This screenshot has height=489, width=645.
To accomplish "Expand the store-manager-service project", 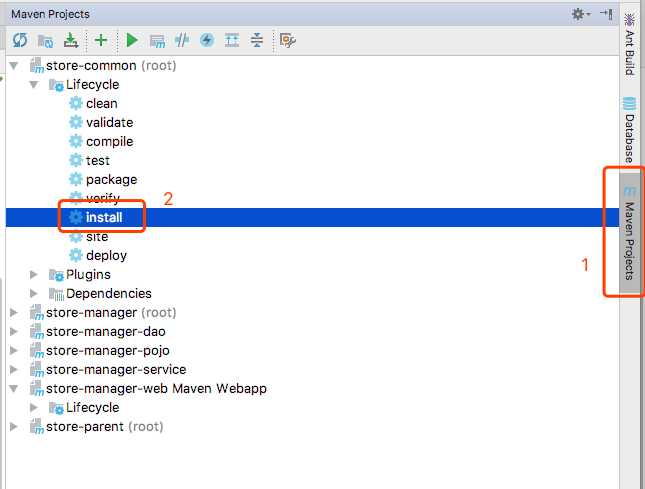I will pyautogui.click(x=14, y=369).
